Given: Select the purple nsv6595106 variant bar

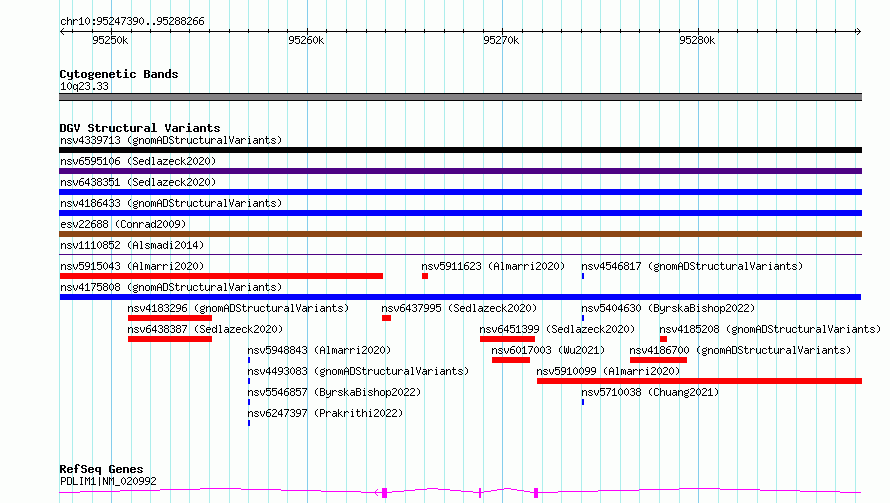Looking at the screenshot, I should 460,171.
